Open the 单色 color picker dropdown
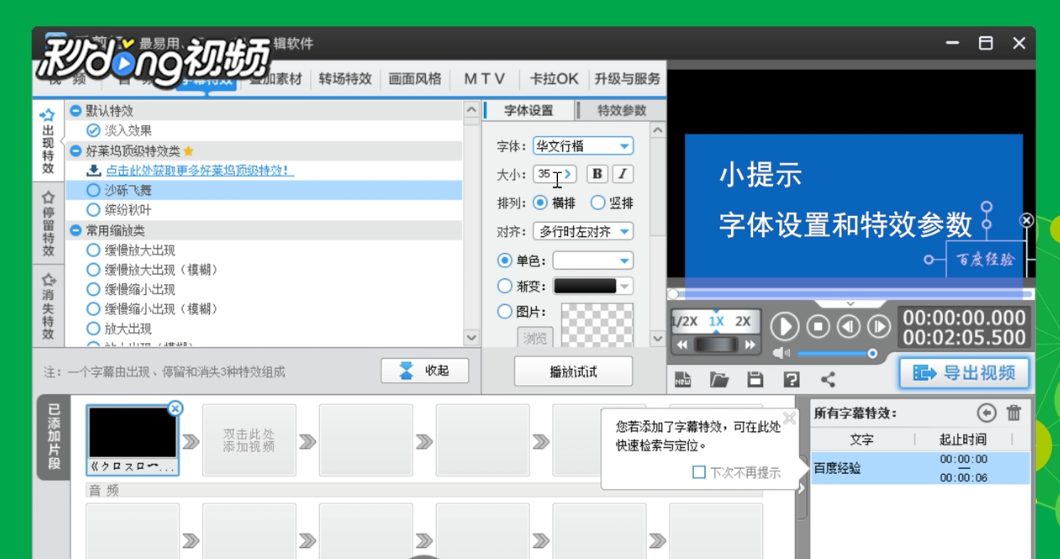This screenshot has height=559, width=1060. pos(593,260)
